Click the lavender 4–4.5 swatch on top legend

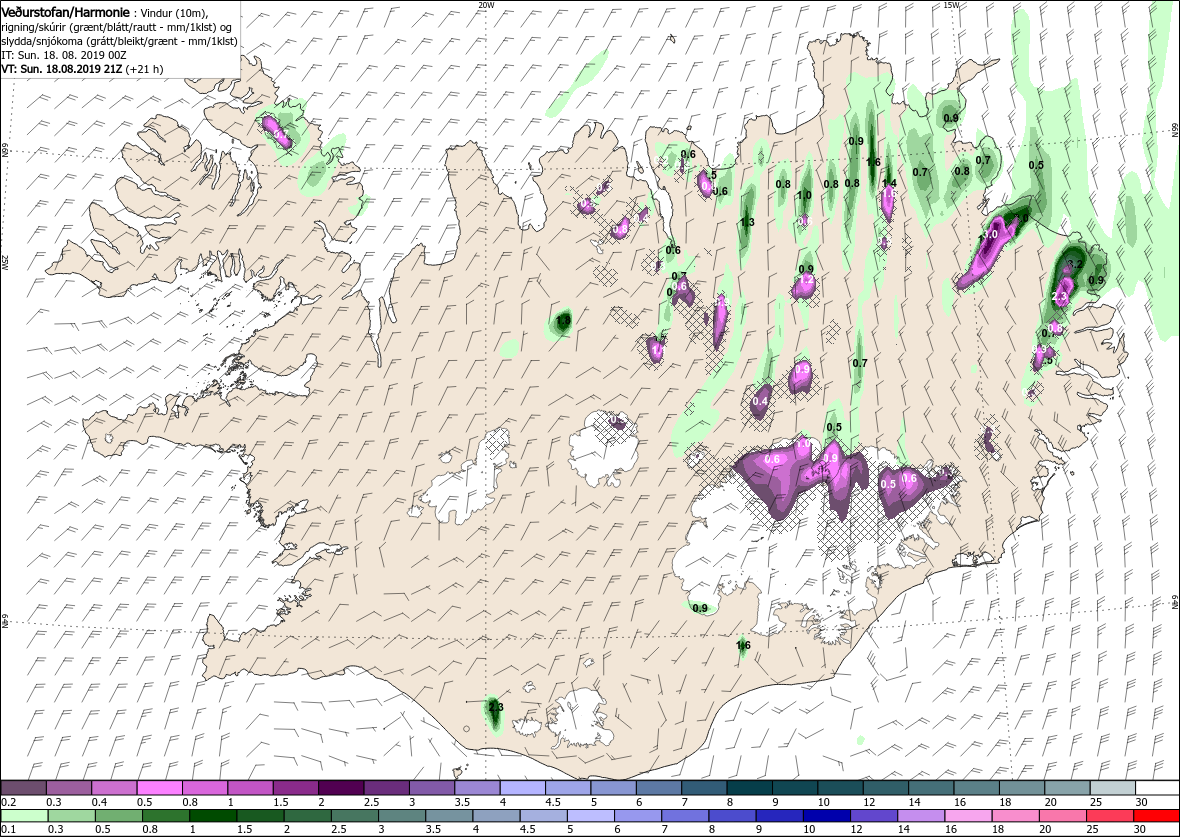point(522,788)
